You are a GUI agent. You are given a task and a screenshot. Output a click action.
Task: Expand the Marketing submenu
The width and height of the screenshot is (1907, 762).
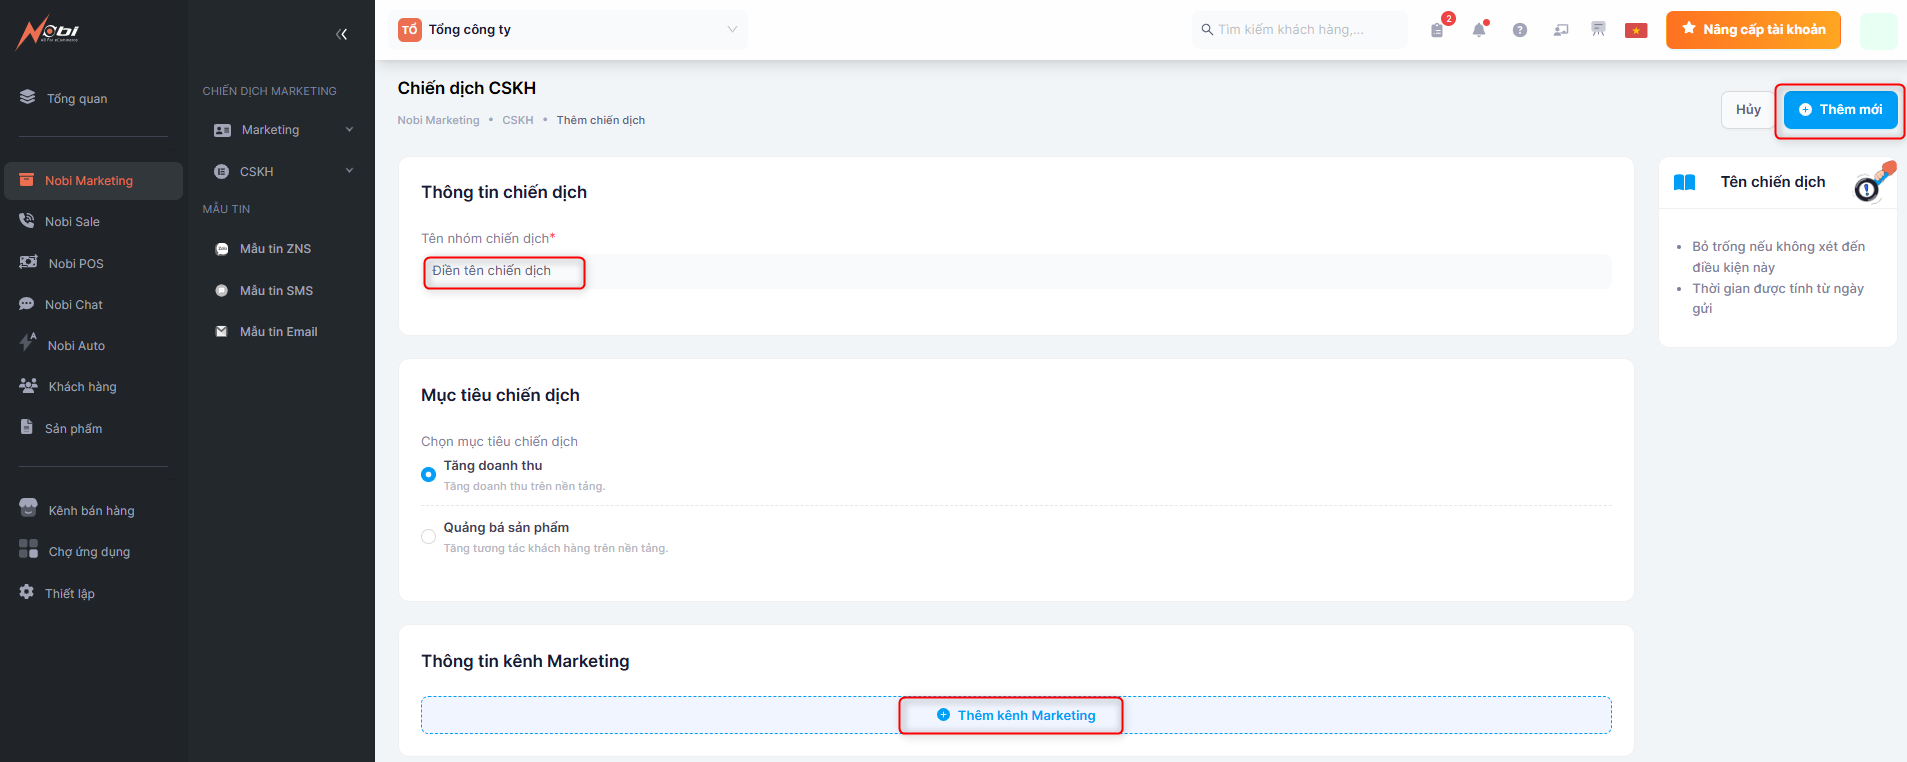[284, 130]
